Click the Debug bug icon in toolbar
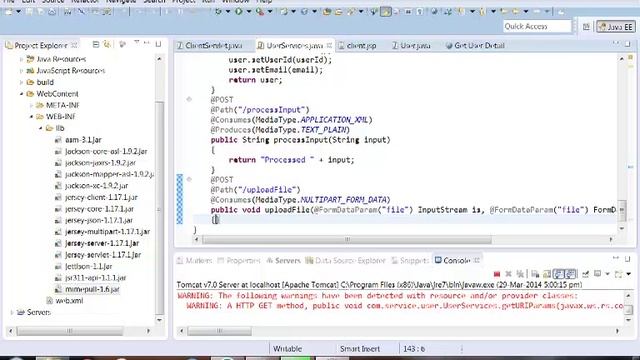The height and width of the screenshot is (360, 640). 218,11
